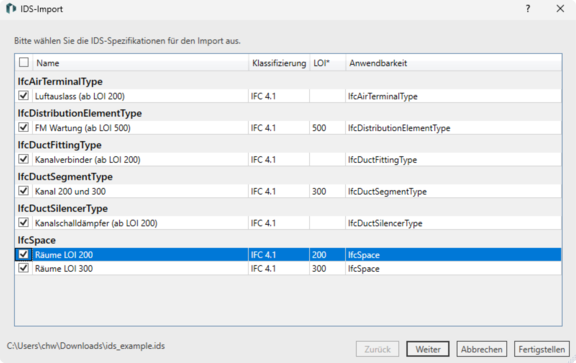
Task: Sort by Anwendbarkeit column header
Action: 453,63
